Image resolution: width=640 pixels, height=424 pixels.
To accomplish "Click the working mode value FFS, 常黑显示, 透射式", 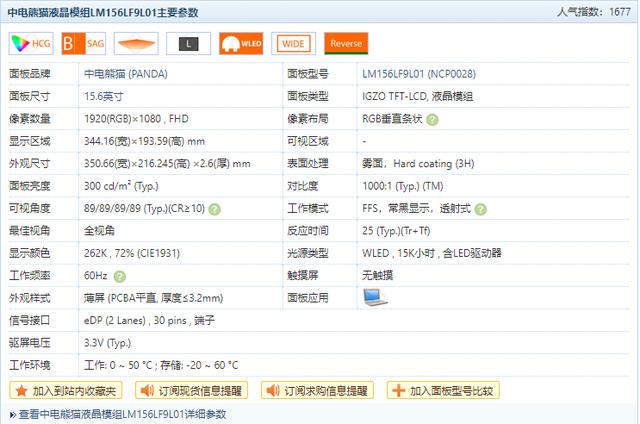I will [x=416, y=209].
